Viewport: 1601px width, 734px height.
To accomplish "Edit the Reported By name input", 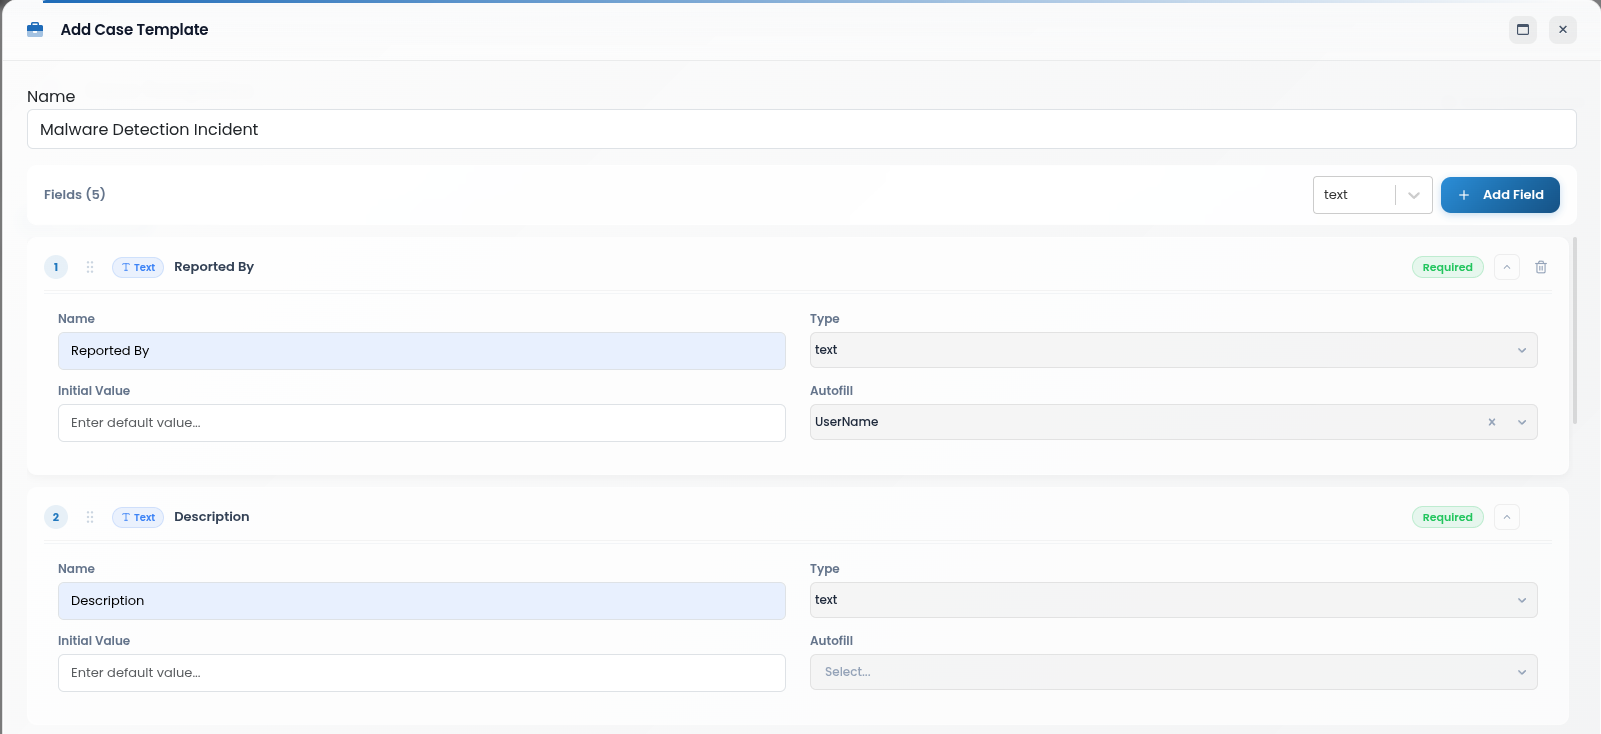I will (x=422, y=351).
